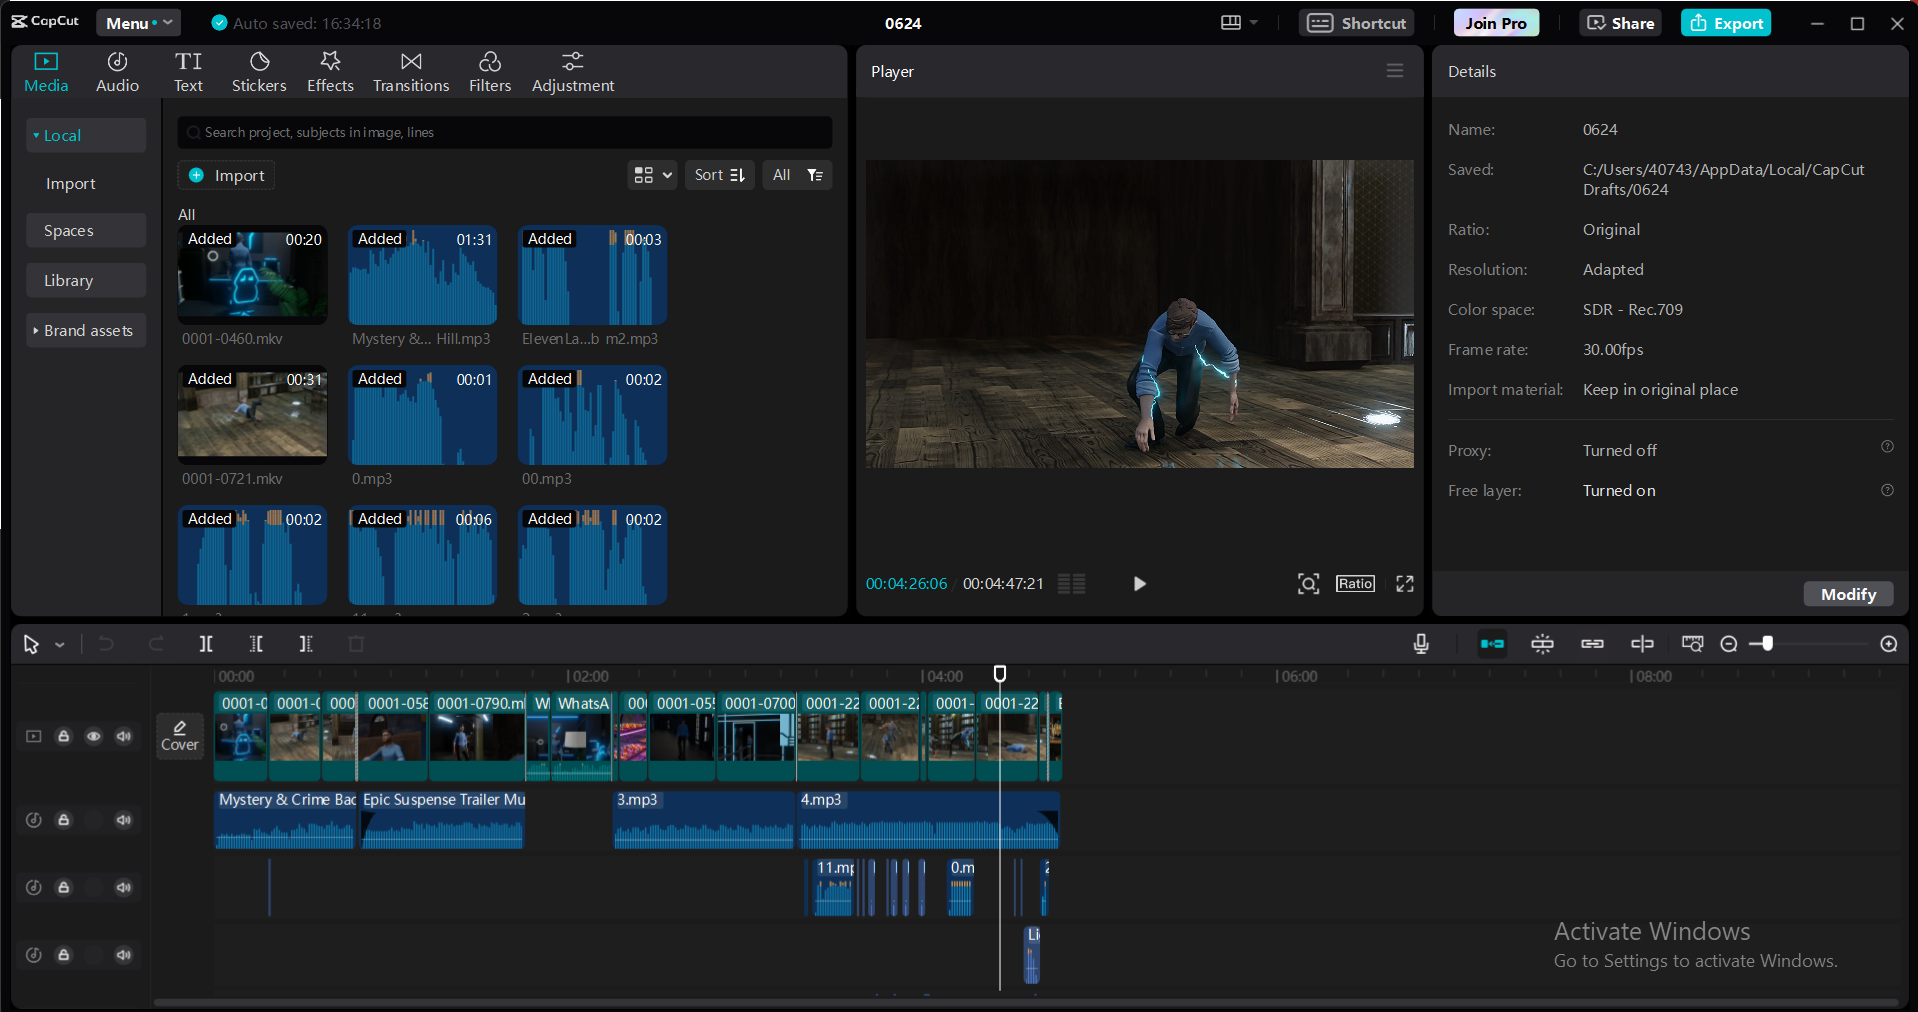Open the Player panel menu icon

pyautogui.click(x=1395, y=71)
